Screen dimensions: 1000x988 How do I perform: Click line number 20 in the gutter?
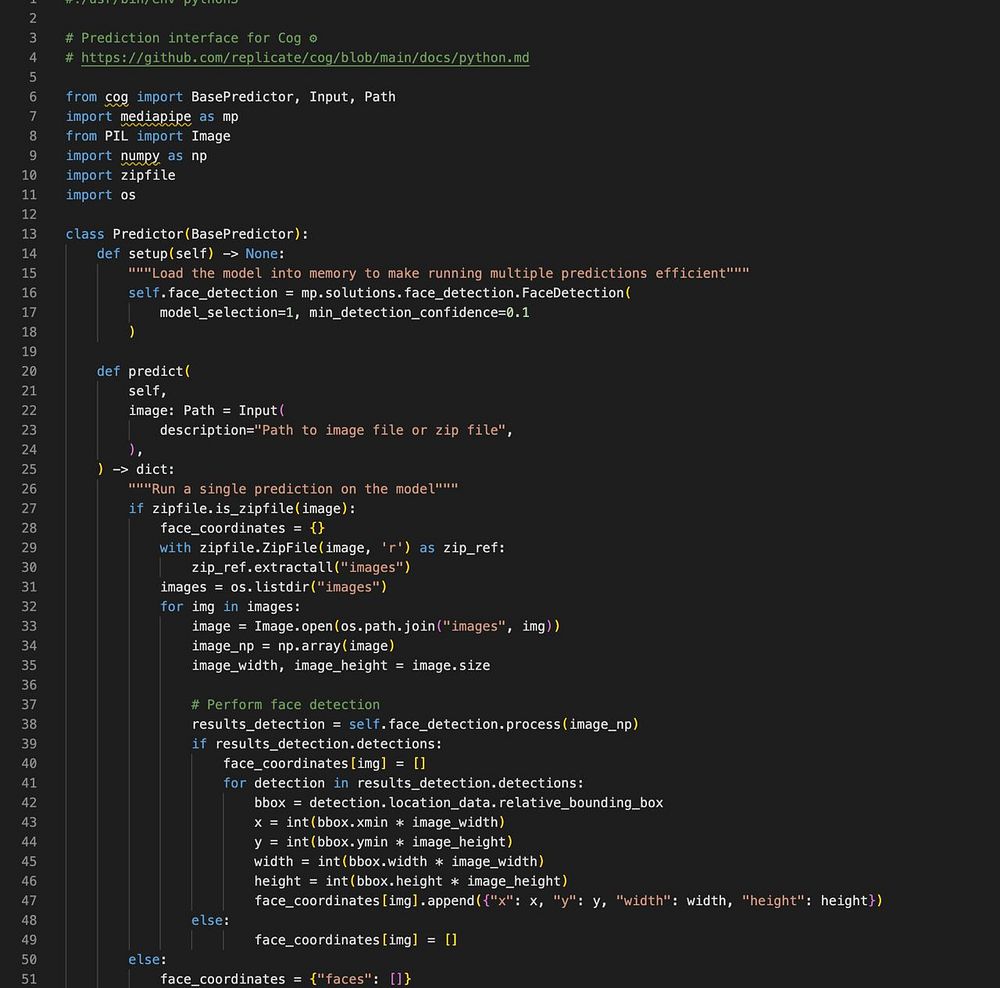click(x=29, y=371)
